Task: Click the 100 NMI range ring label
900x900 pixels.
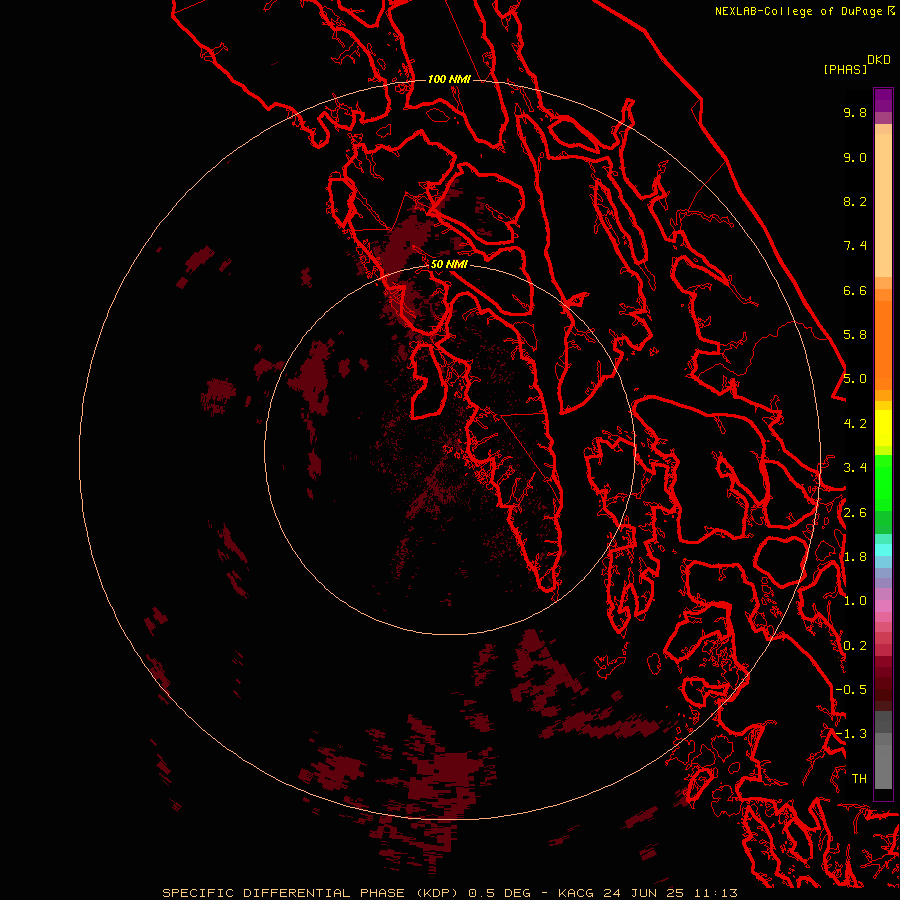Action: (449, 79)
